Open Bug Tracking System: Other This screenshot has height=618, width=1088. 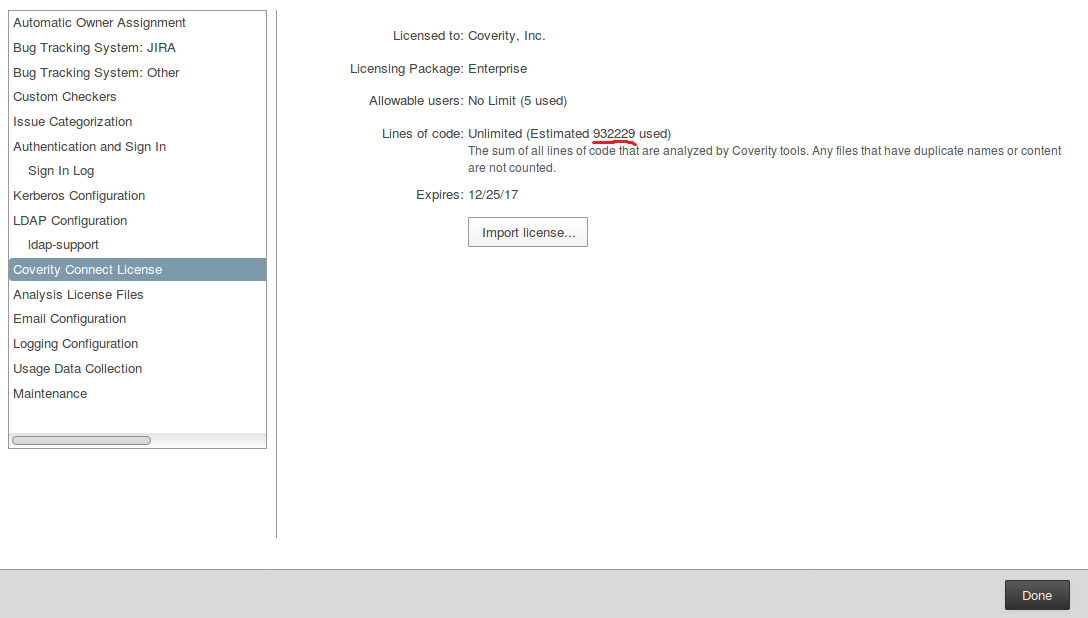(x=137, y=73)
